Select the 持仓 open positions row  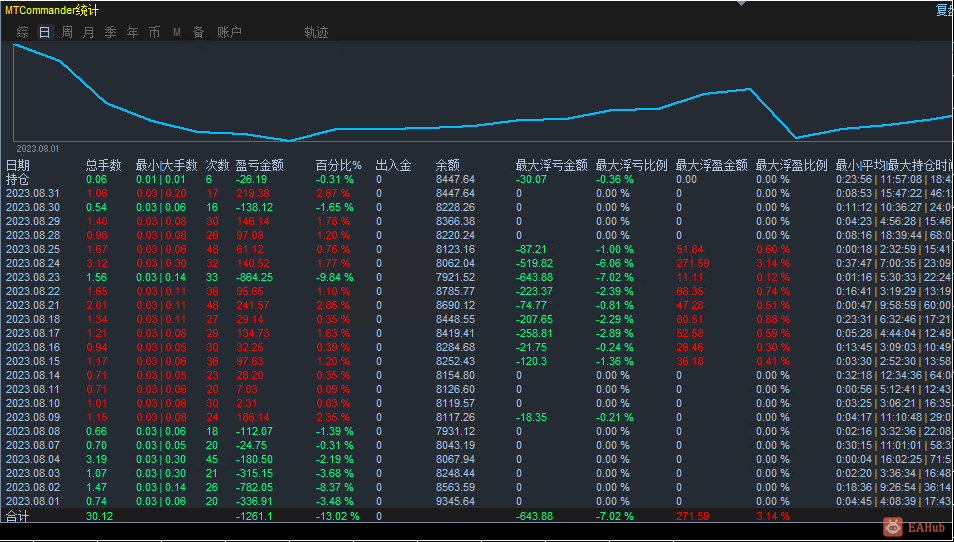coord(477,179)
